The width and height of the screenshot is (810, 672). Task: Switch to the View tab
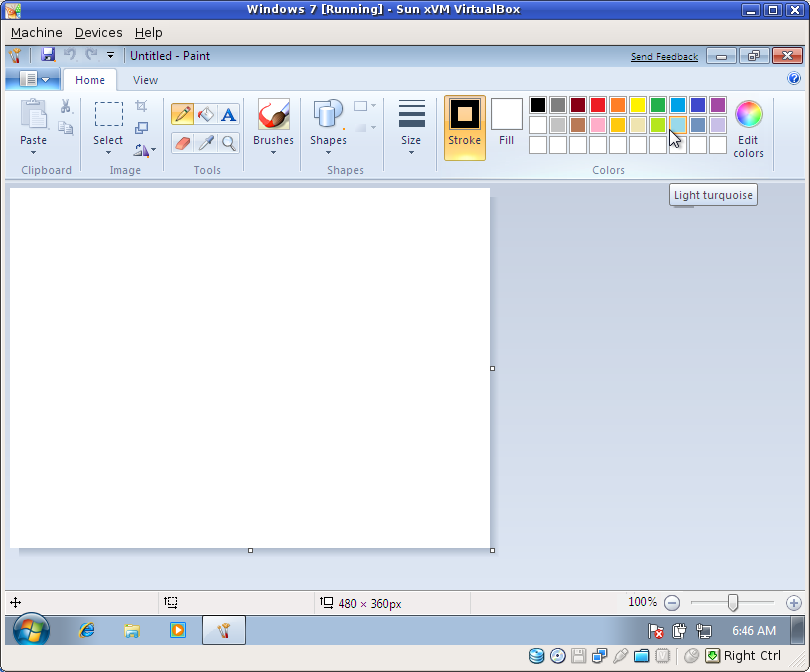145,80
